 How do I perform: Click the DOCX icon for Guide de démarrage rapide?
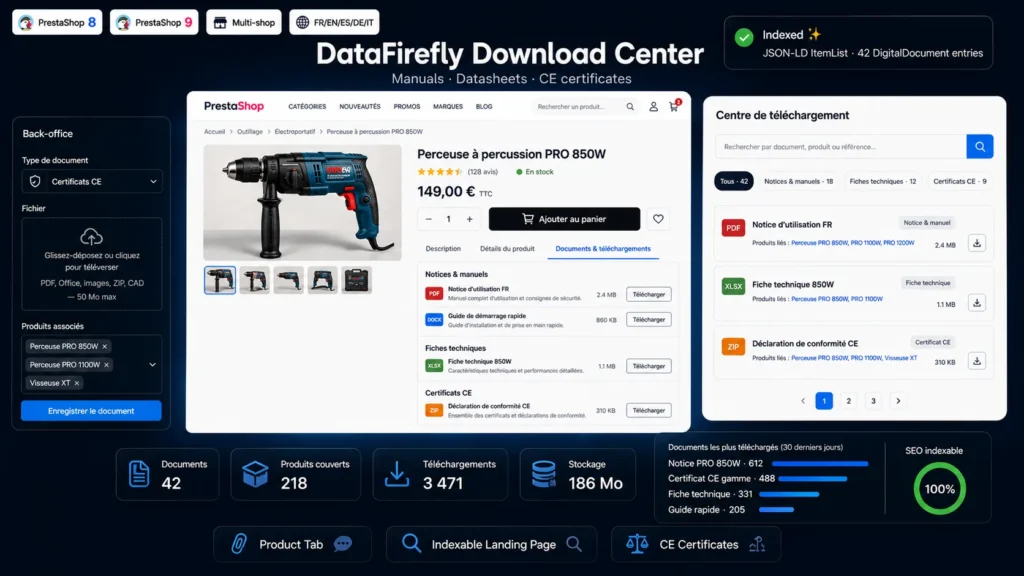[434, 319]
